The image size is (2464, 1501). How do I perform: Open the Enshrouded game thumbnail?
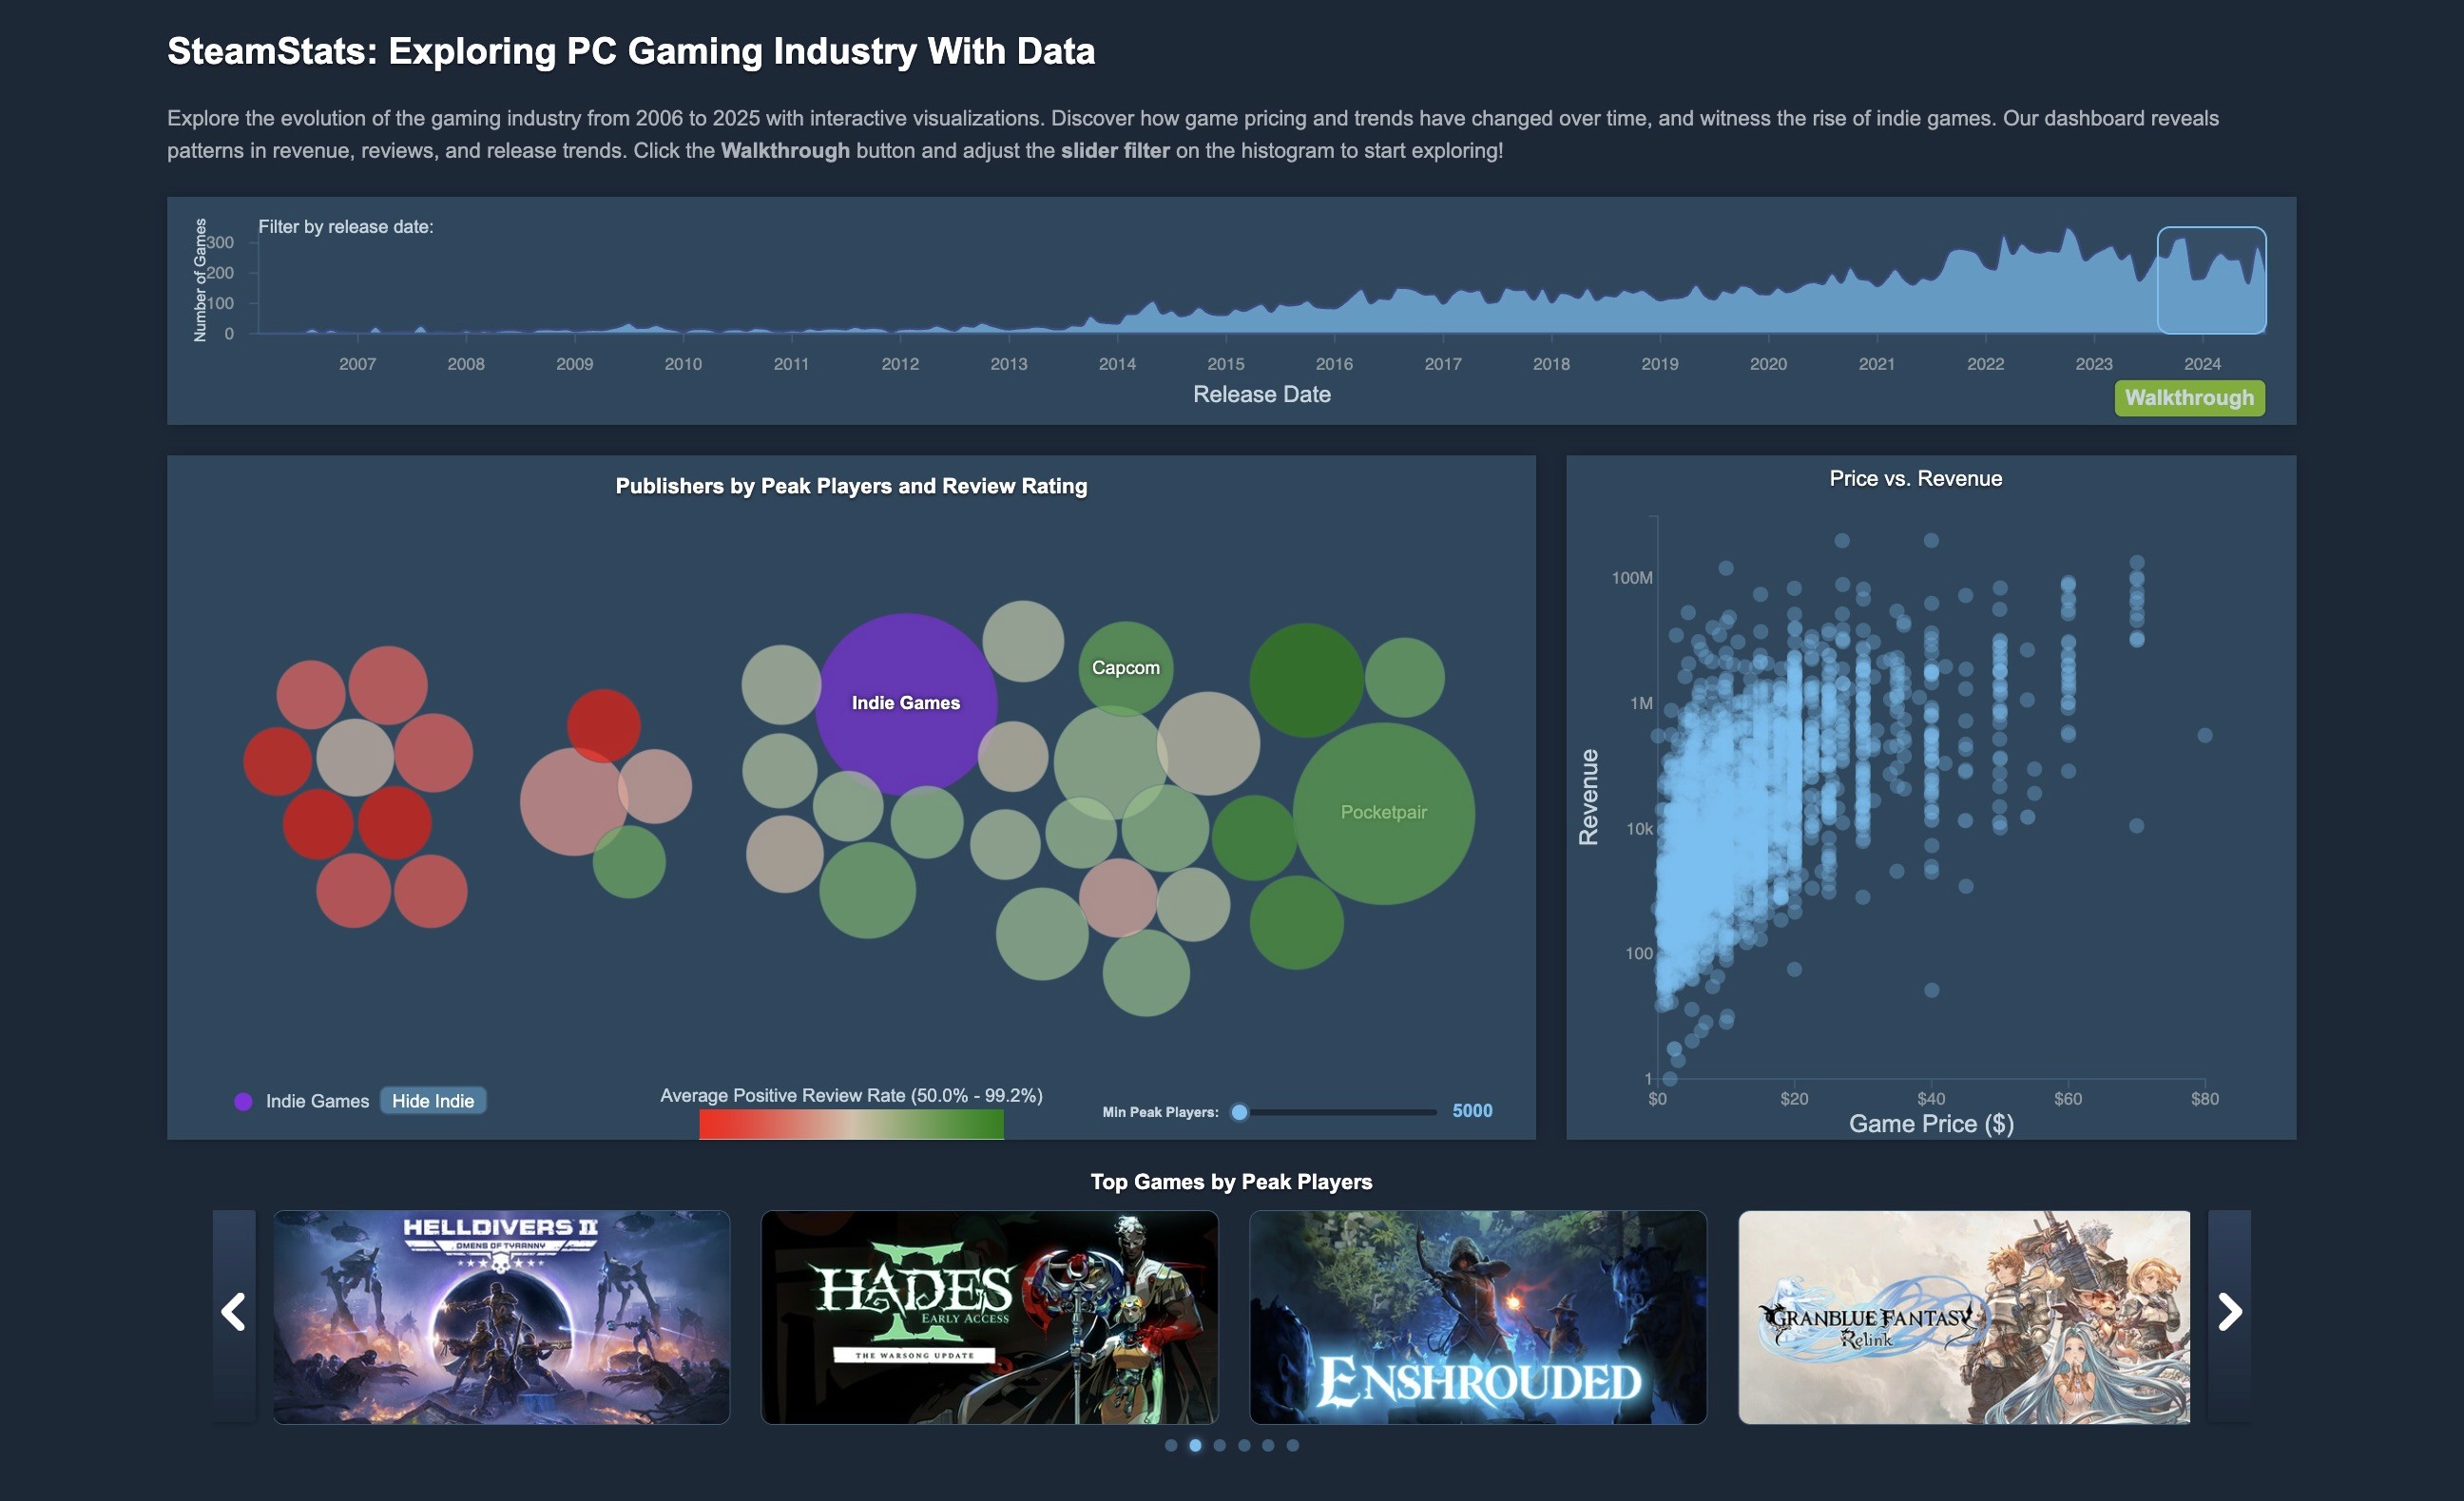(1477, 1317)
